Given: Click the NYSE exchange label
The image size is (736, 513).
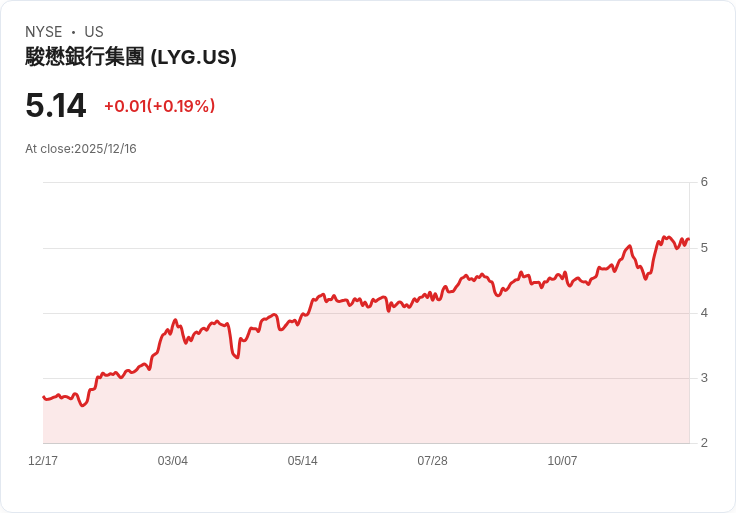Looking at the screenshot, I should pos(44,32).
